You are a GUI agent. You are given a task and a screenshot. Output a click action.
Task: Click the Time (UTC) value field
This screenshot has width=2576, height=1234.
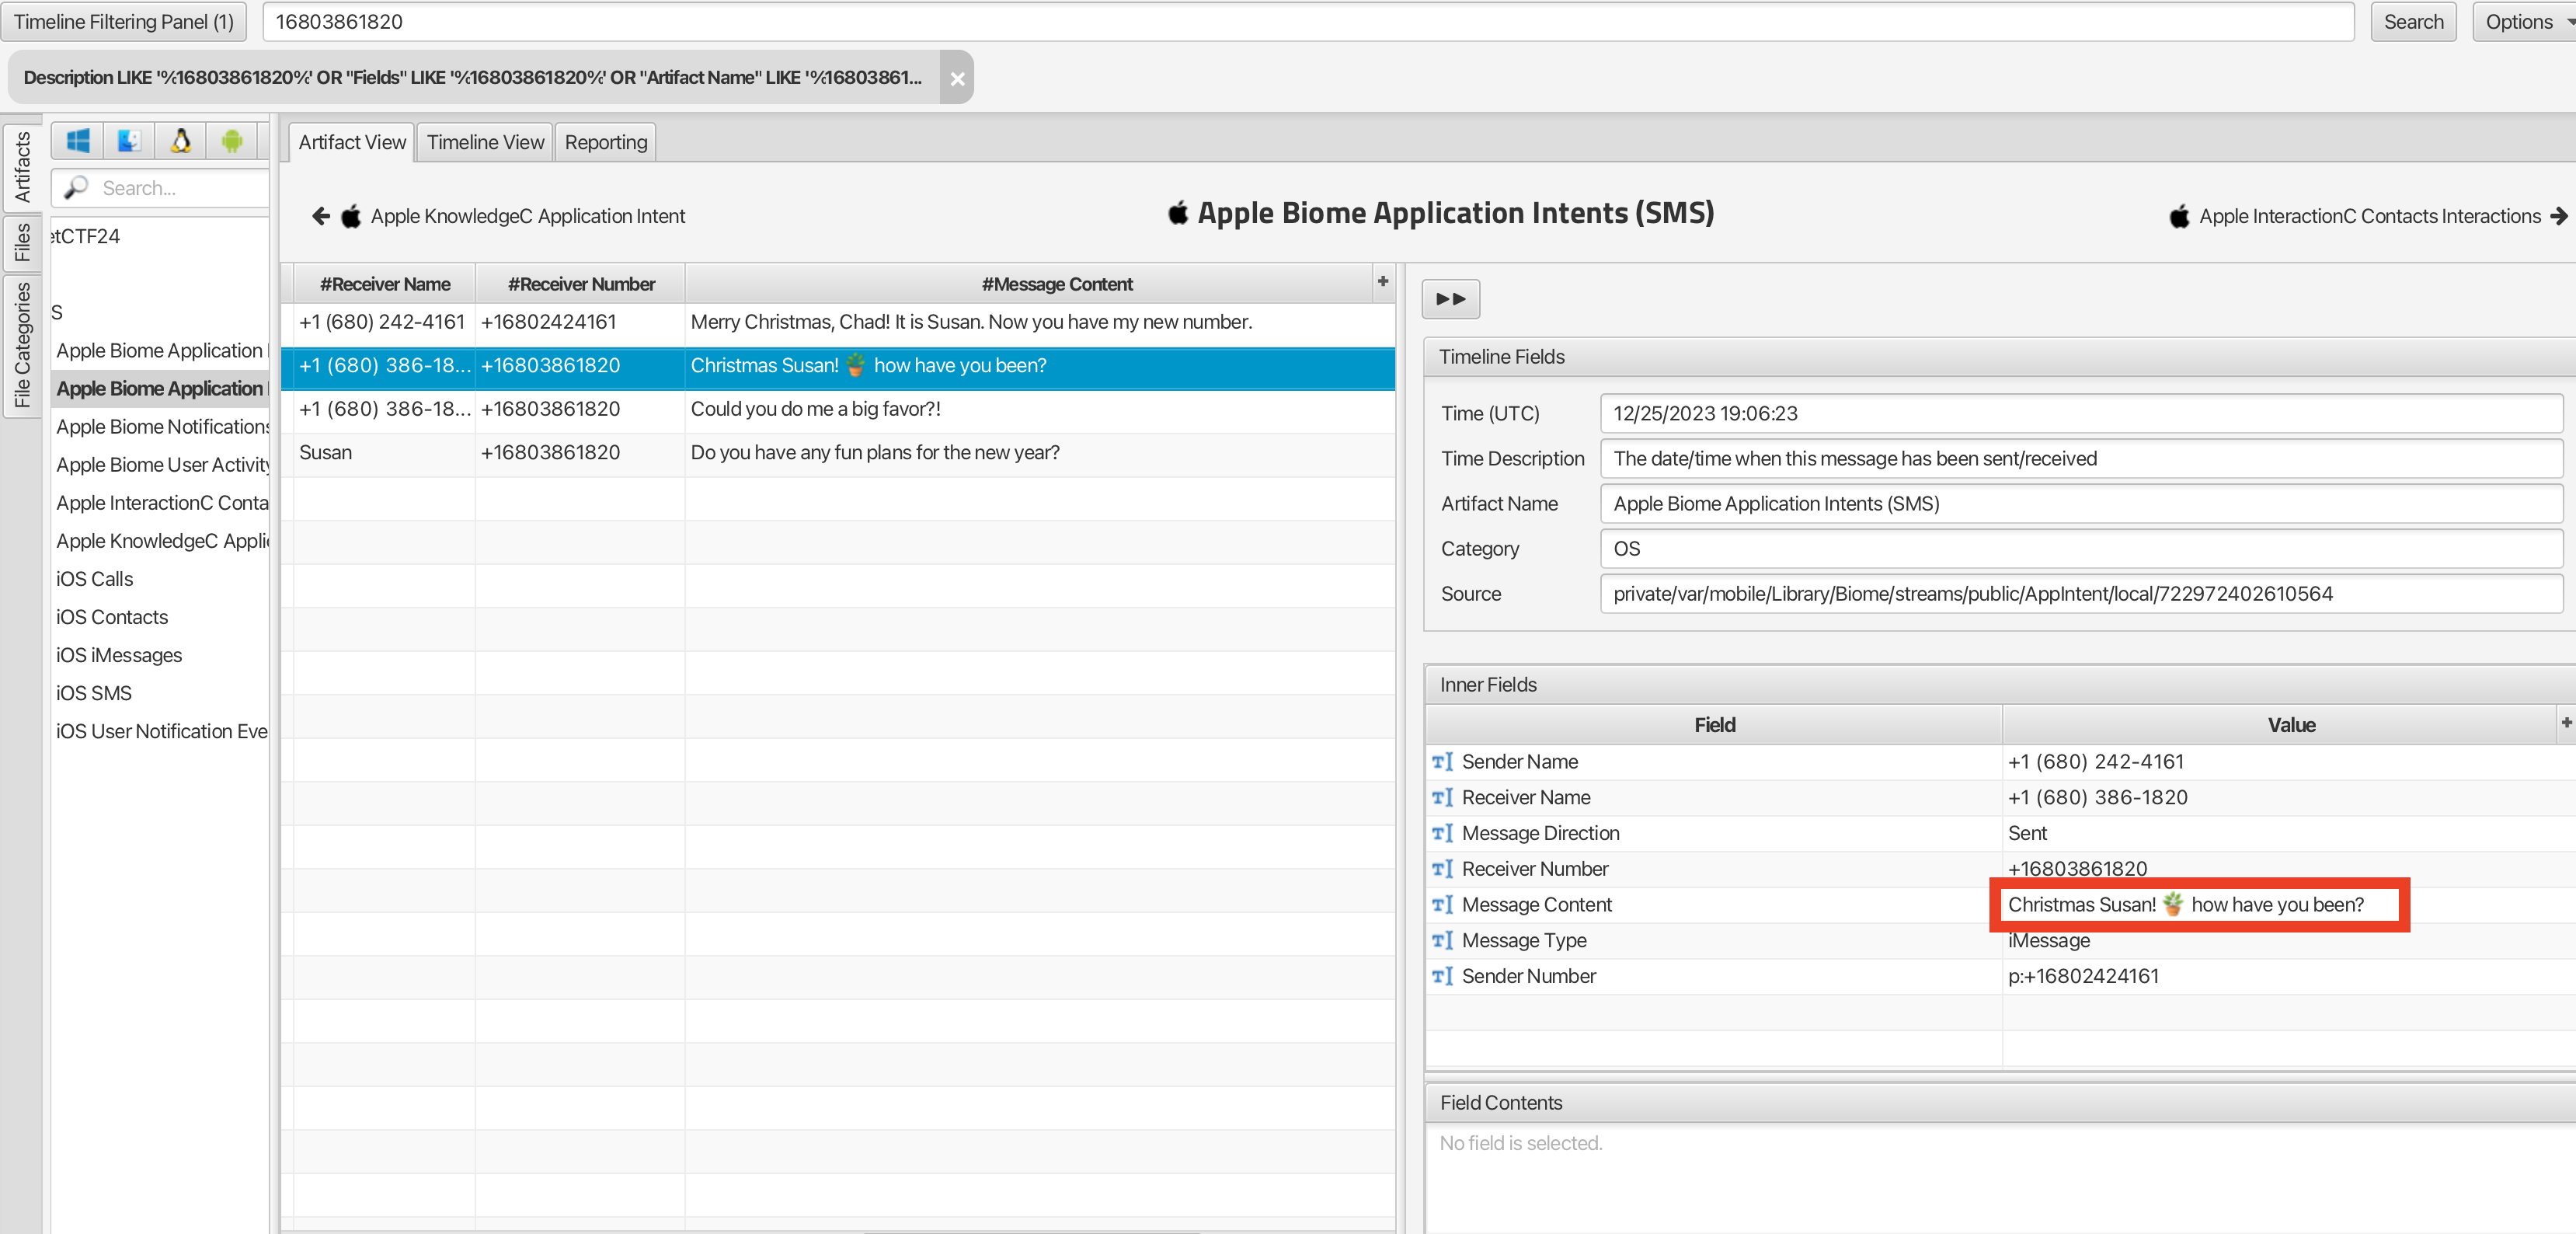pyautogui.click(x=2080, y=413)
